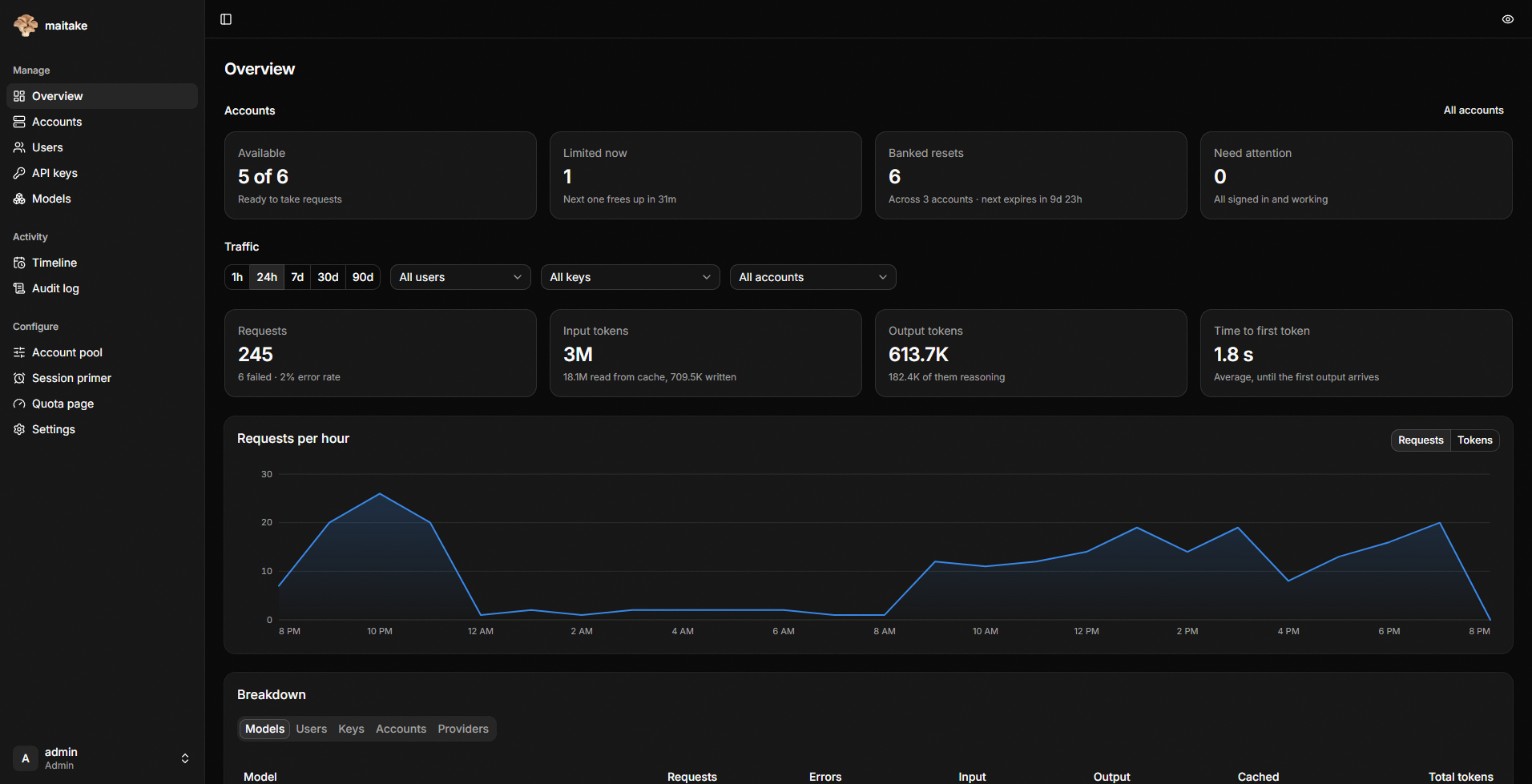This screenshot has height=784, width=1532.
Task: Click the Overview page heading
Action: (x=259, y=69)
